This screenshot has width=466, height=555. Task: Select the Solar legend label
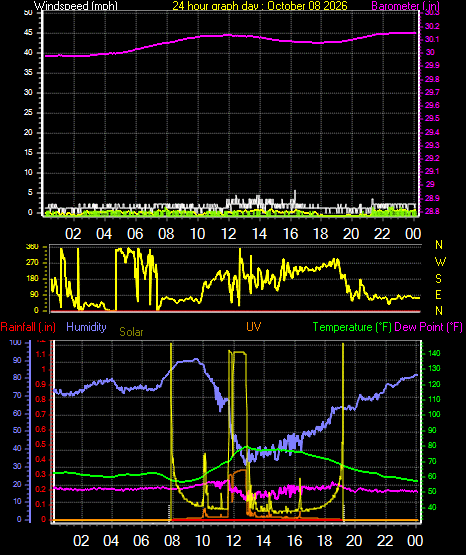131,332
